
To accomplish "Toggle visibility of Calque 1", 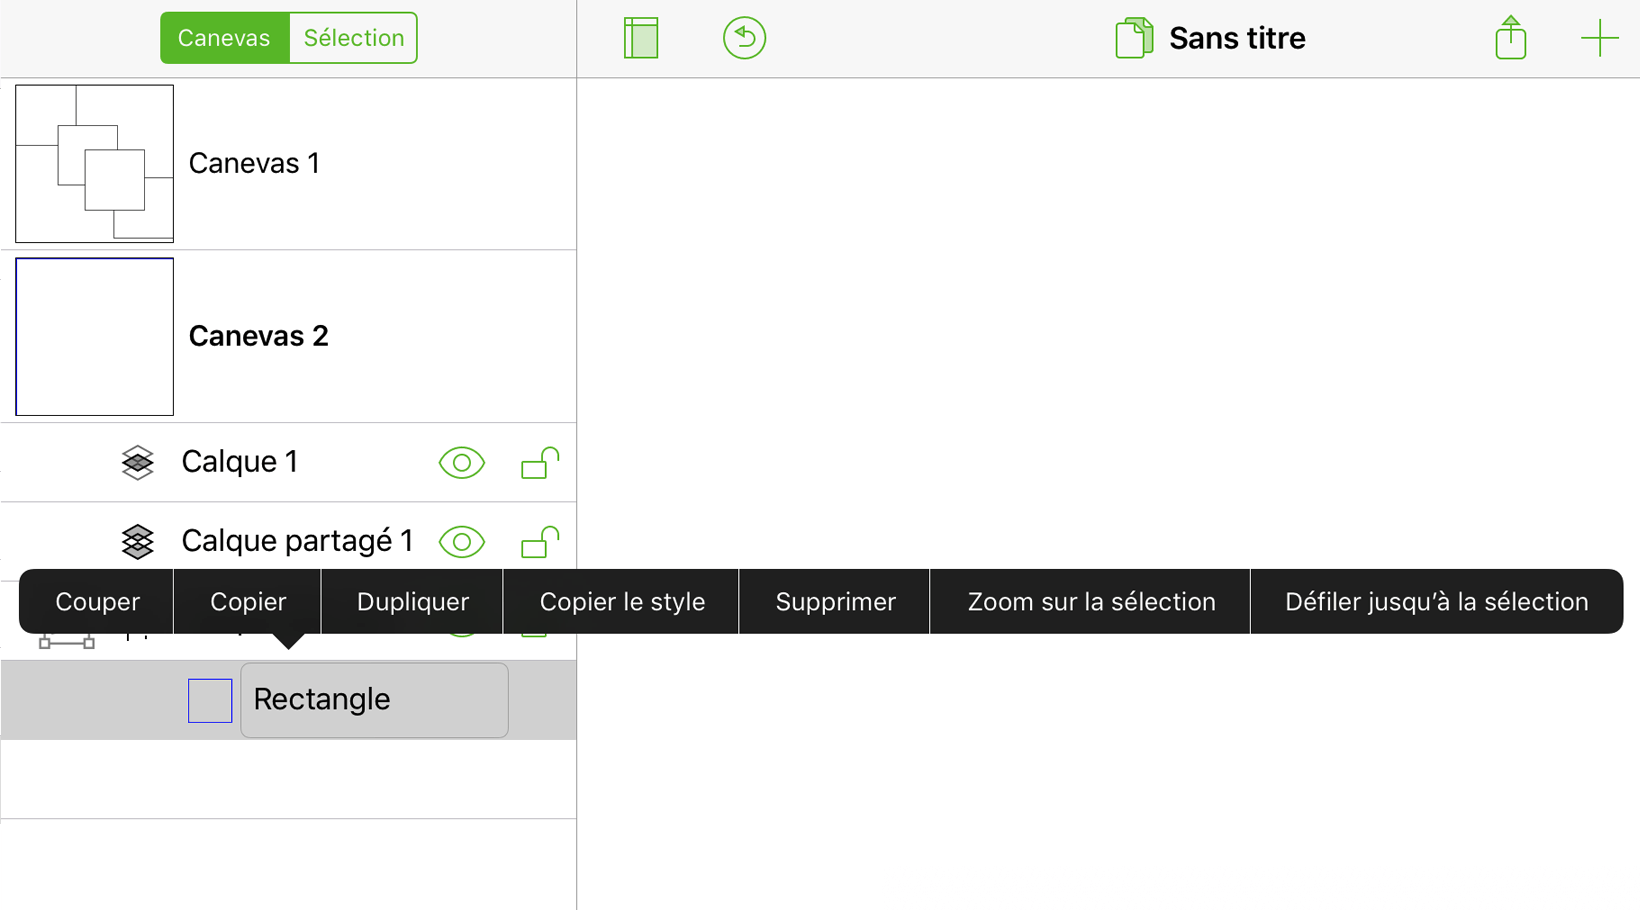I will pos(462,463).
